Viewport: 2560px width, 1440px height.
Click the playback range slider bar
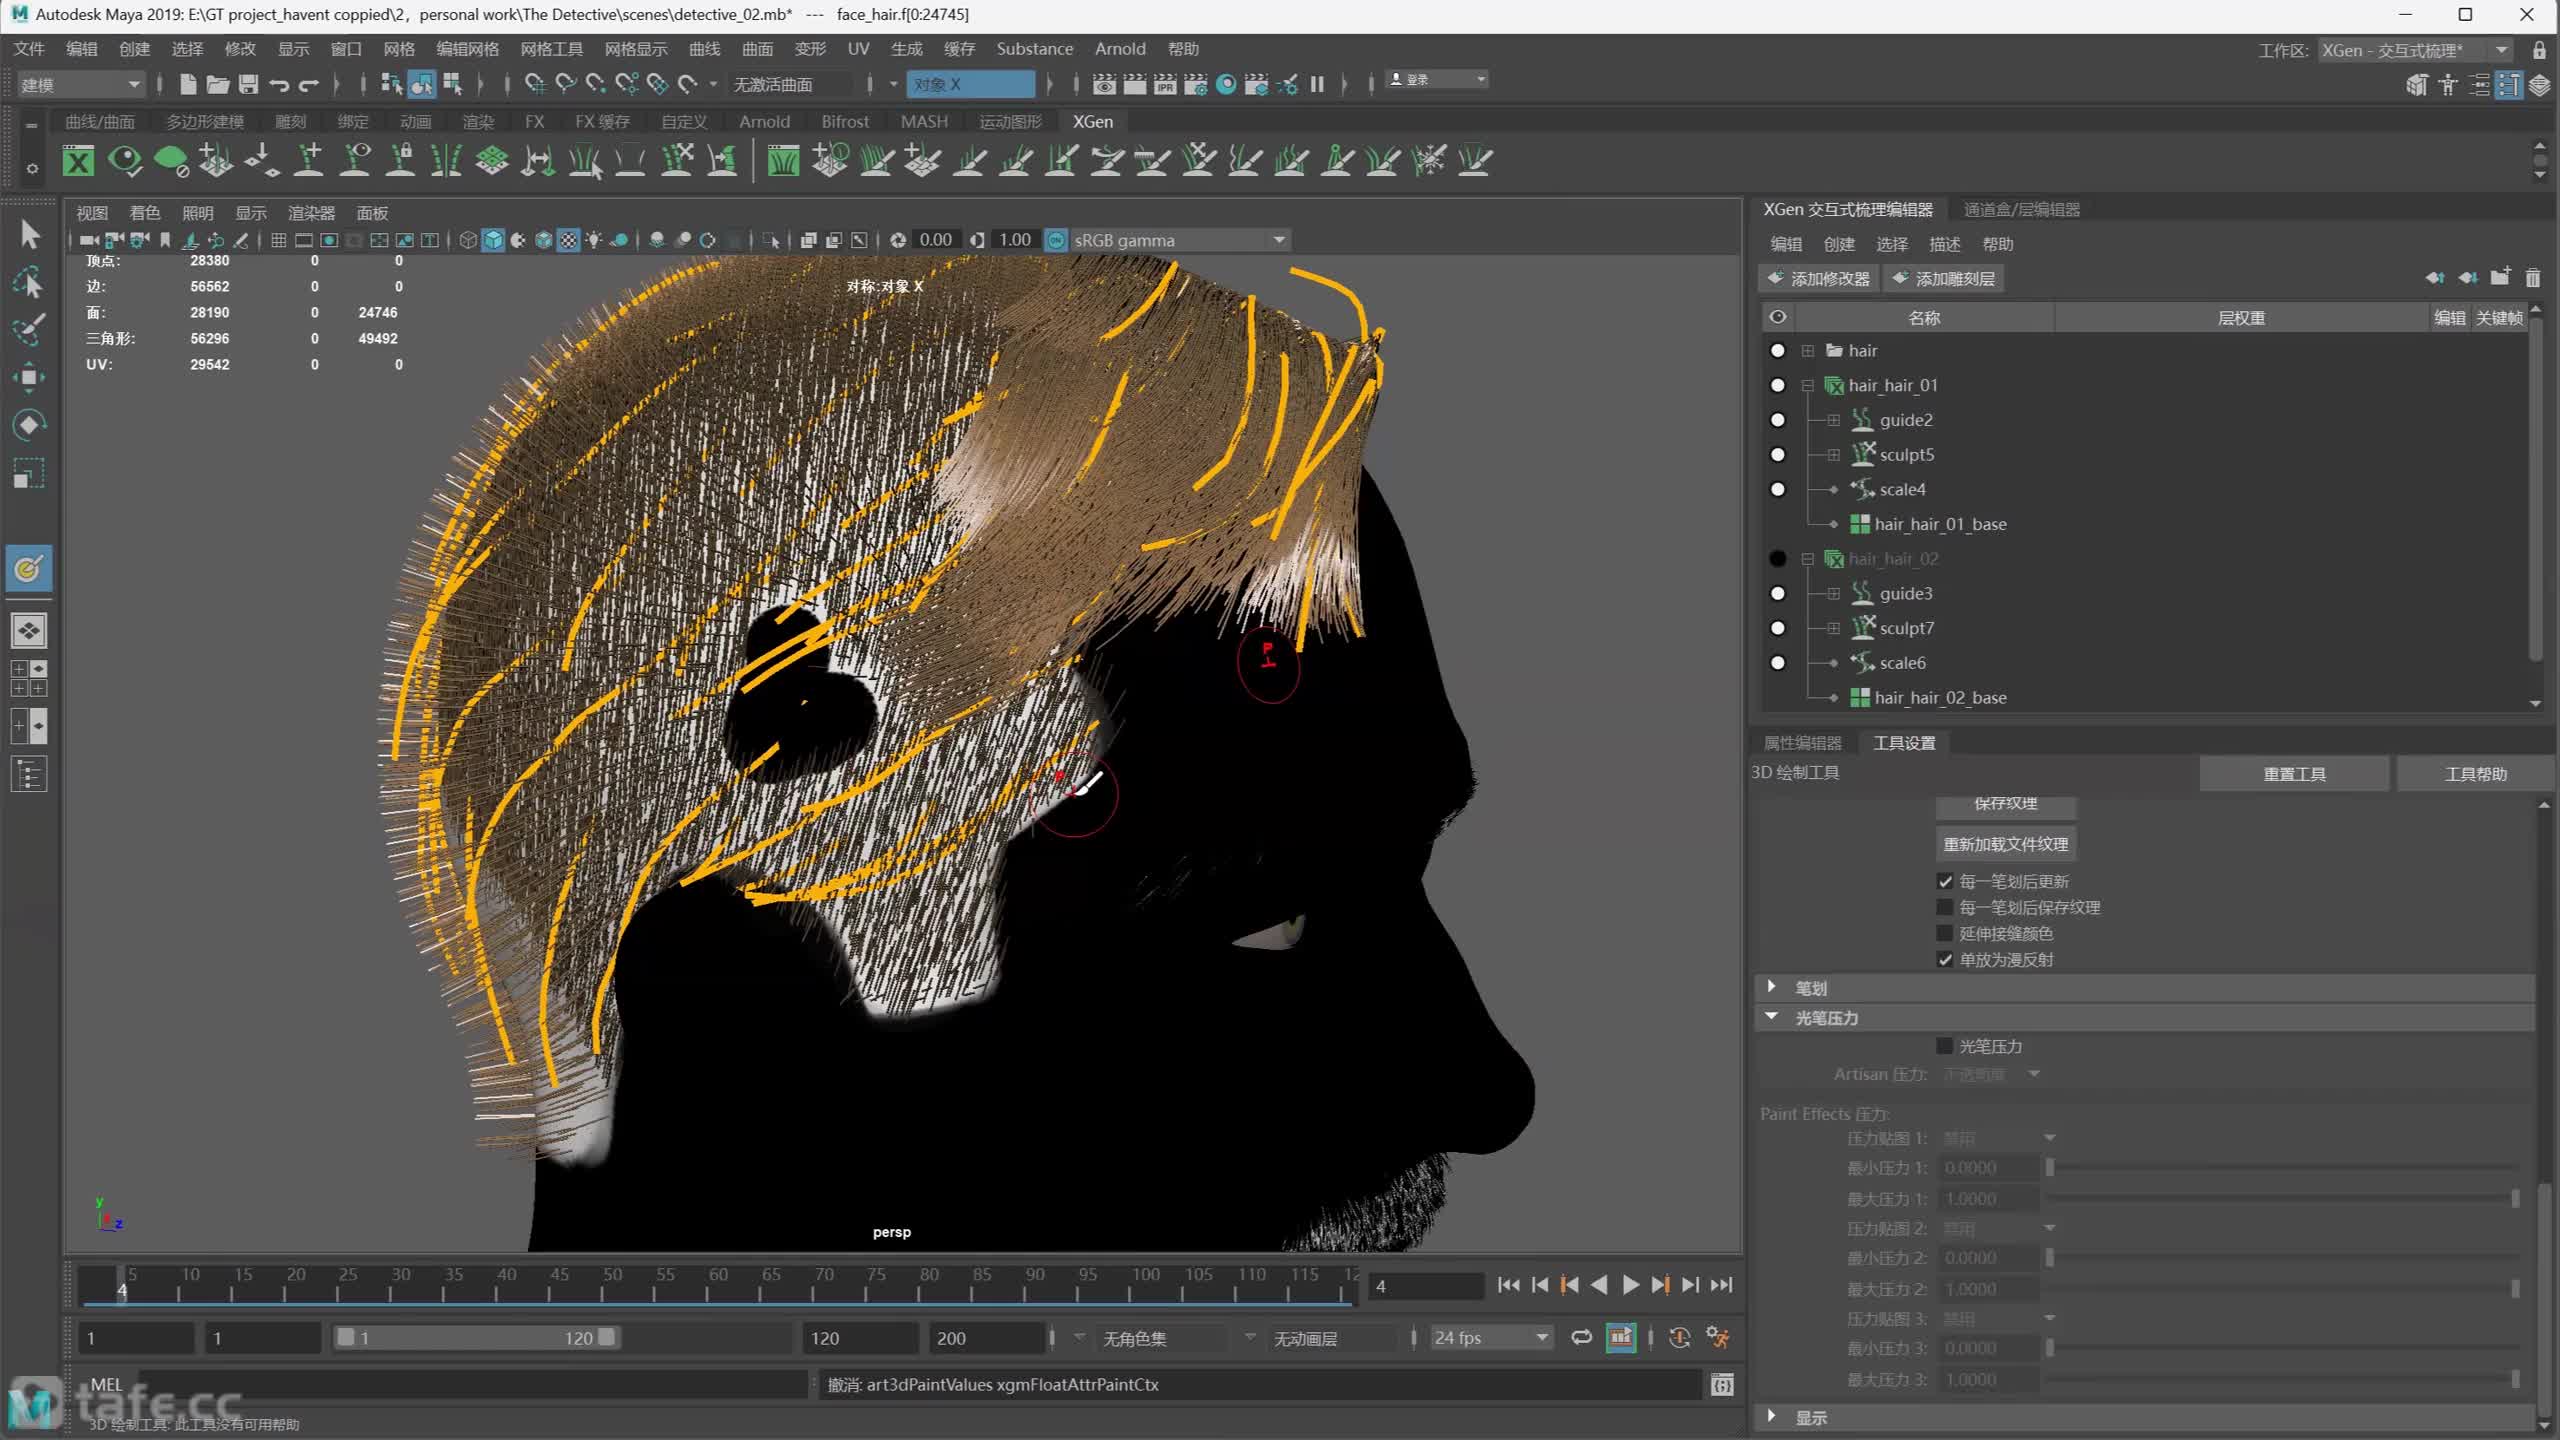pos(476,1337)
